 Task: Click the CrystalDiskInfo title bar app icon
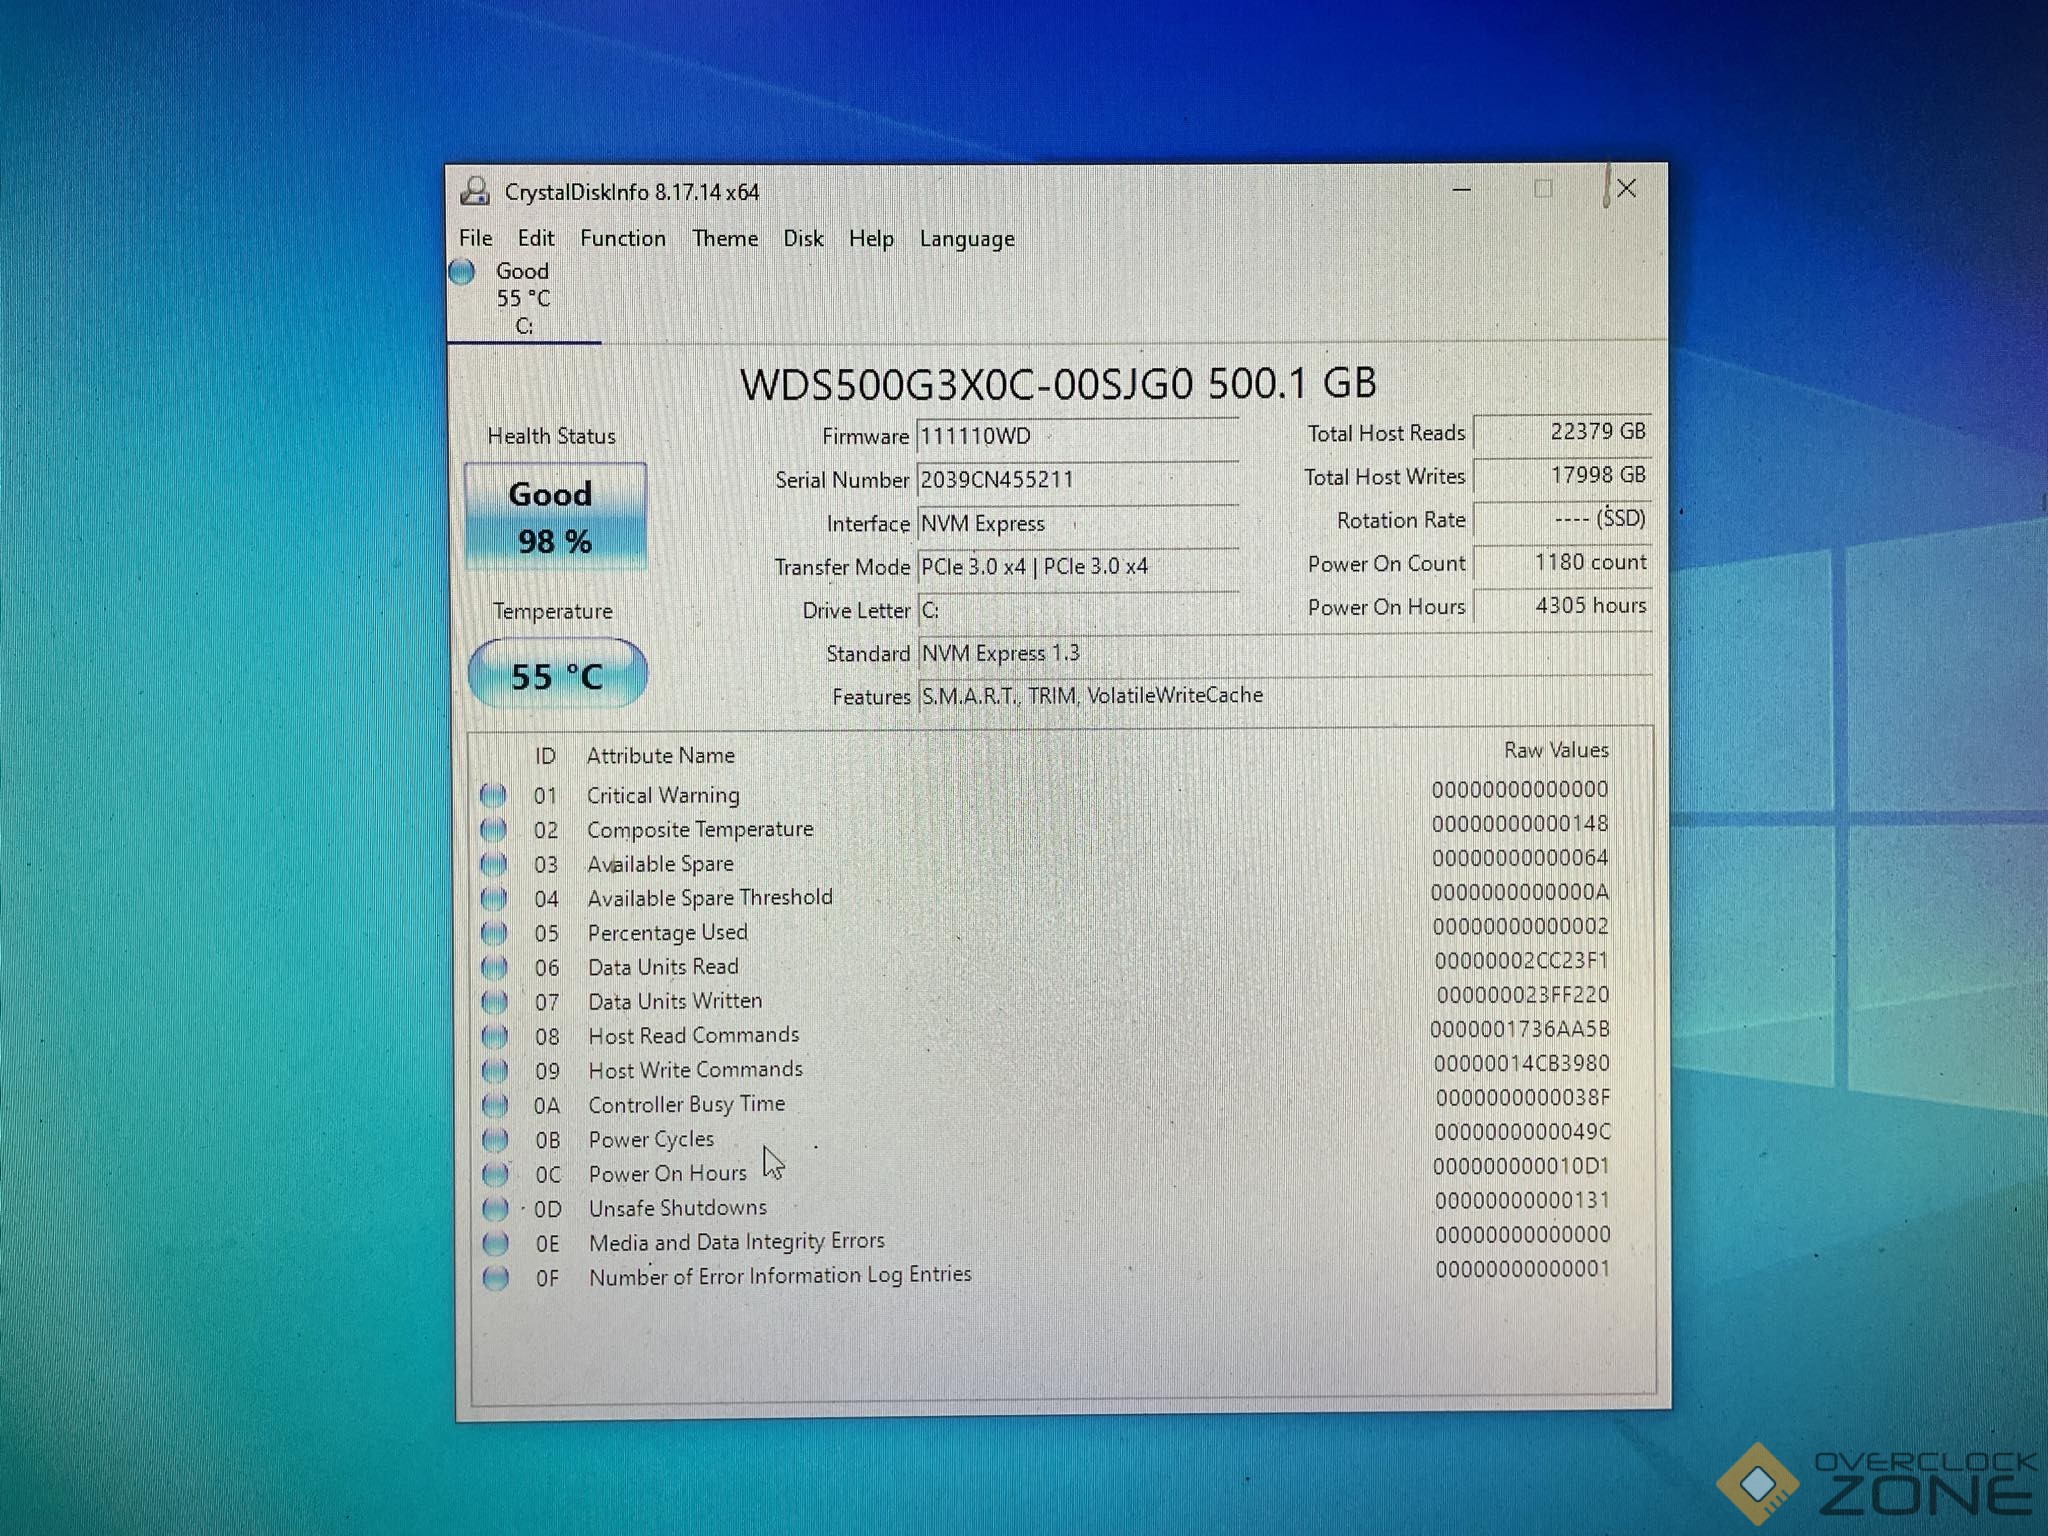475,190
